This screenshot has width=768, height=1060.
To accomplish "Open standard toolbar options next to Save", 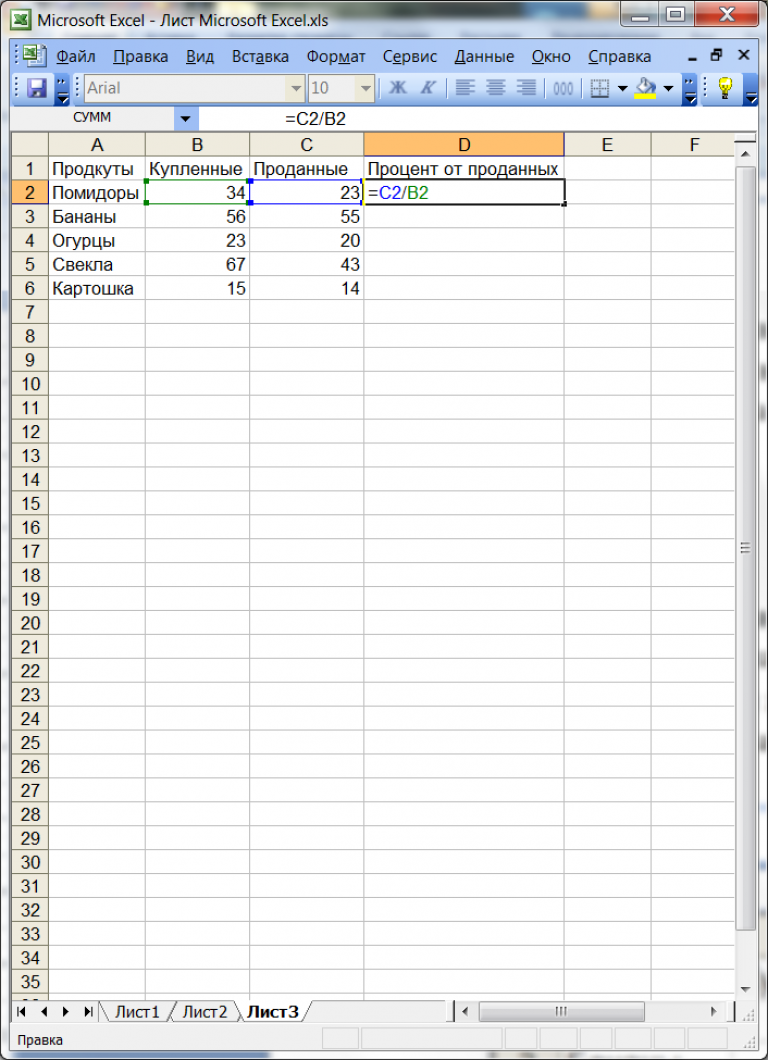I will [x=62, y=90].
